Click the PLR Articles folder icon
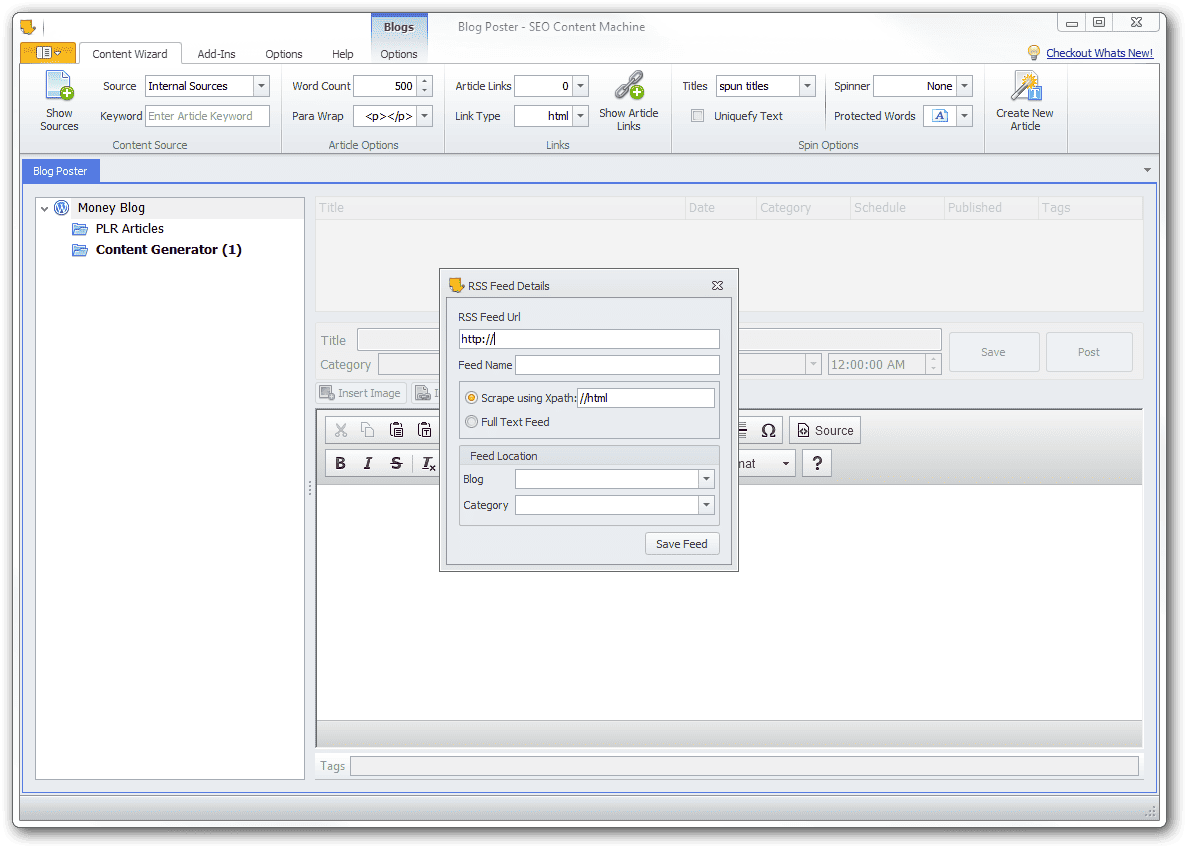Screen dimensions: 1187x848 [80, 229]
